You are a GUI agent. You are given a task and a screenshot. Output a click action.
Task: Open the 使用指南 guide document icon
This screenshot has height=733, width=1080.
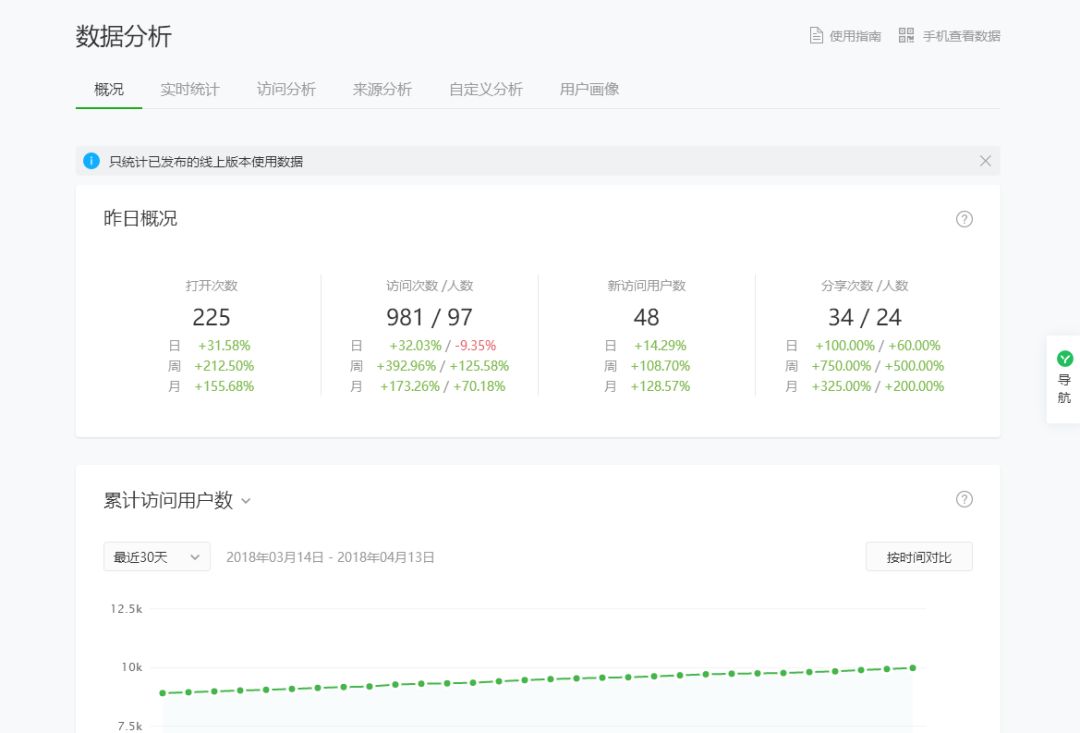816,35
